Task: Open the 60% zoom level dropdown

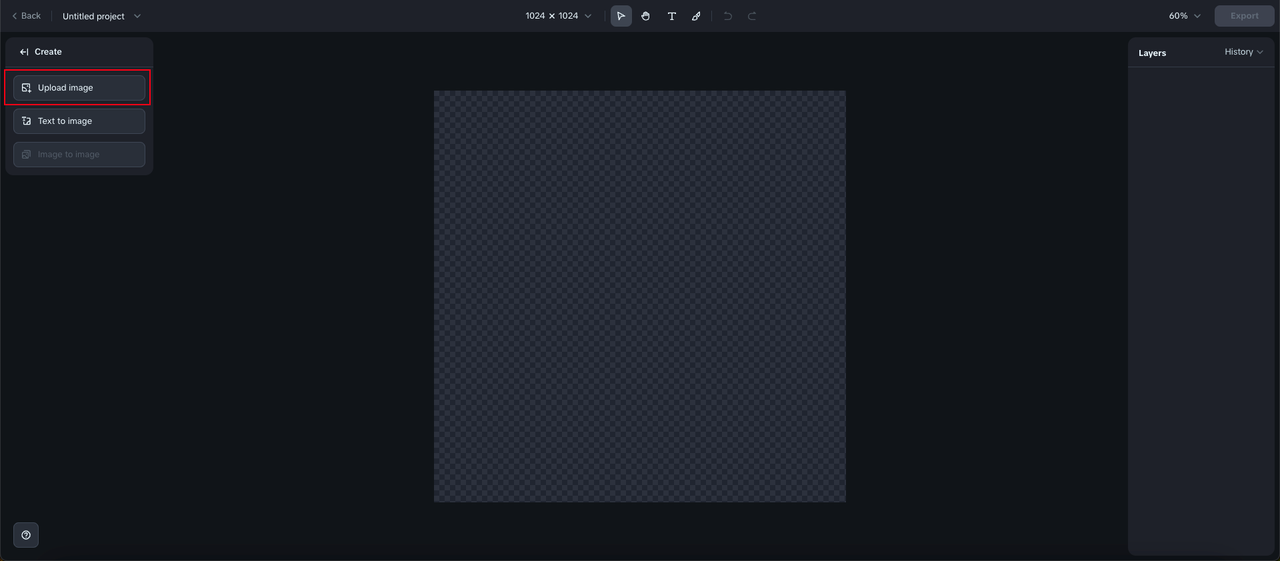Action: click(1184, 16)
